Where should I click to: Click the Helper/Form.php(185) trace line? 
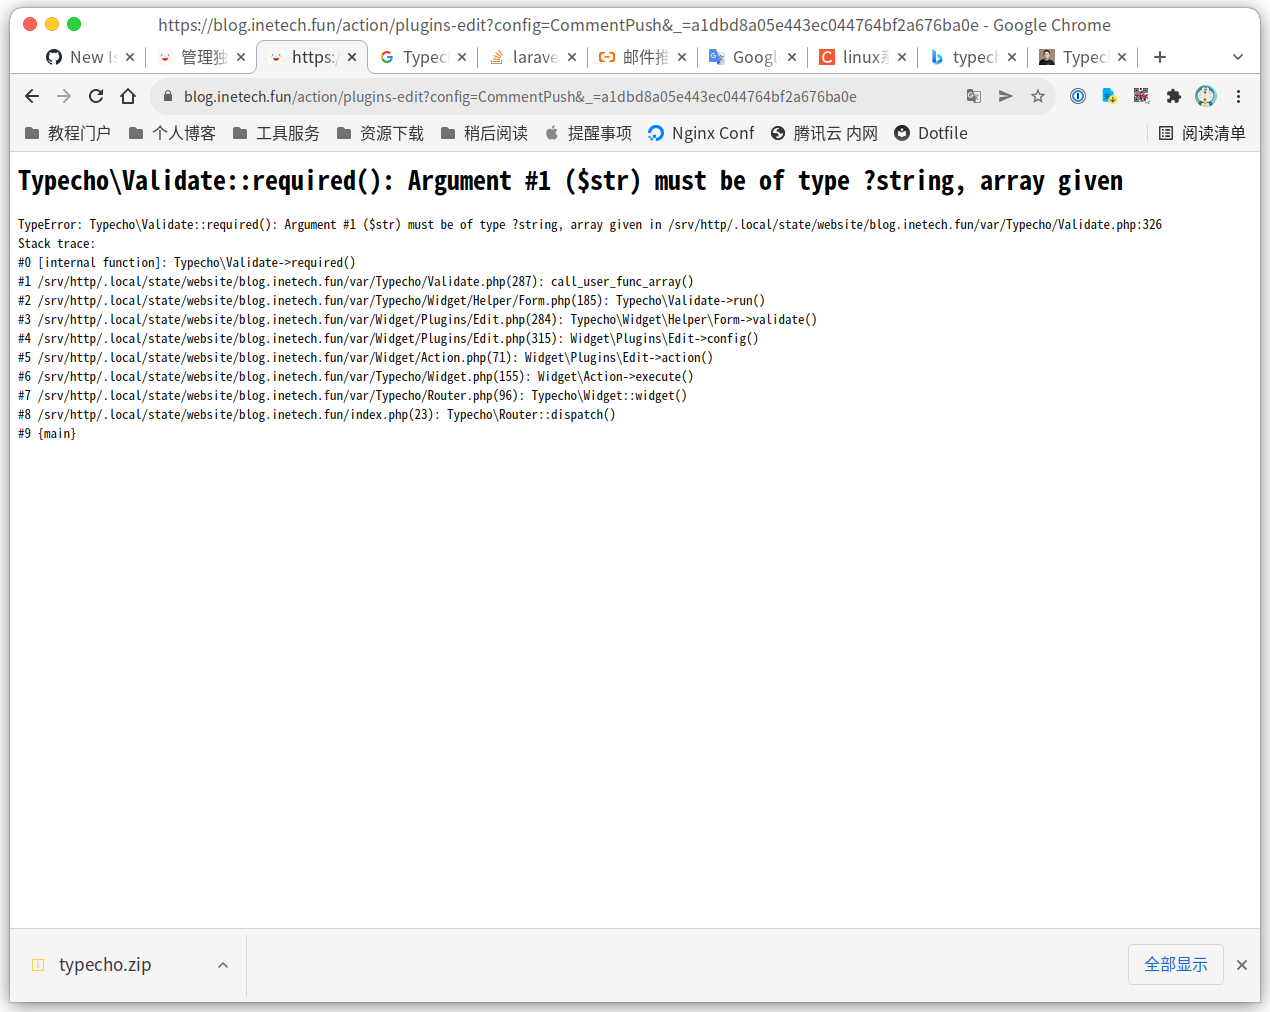coord(392,301)
